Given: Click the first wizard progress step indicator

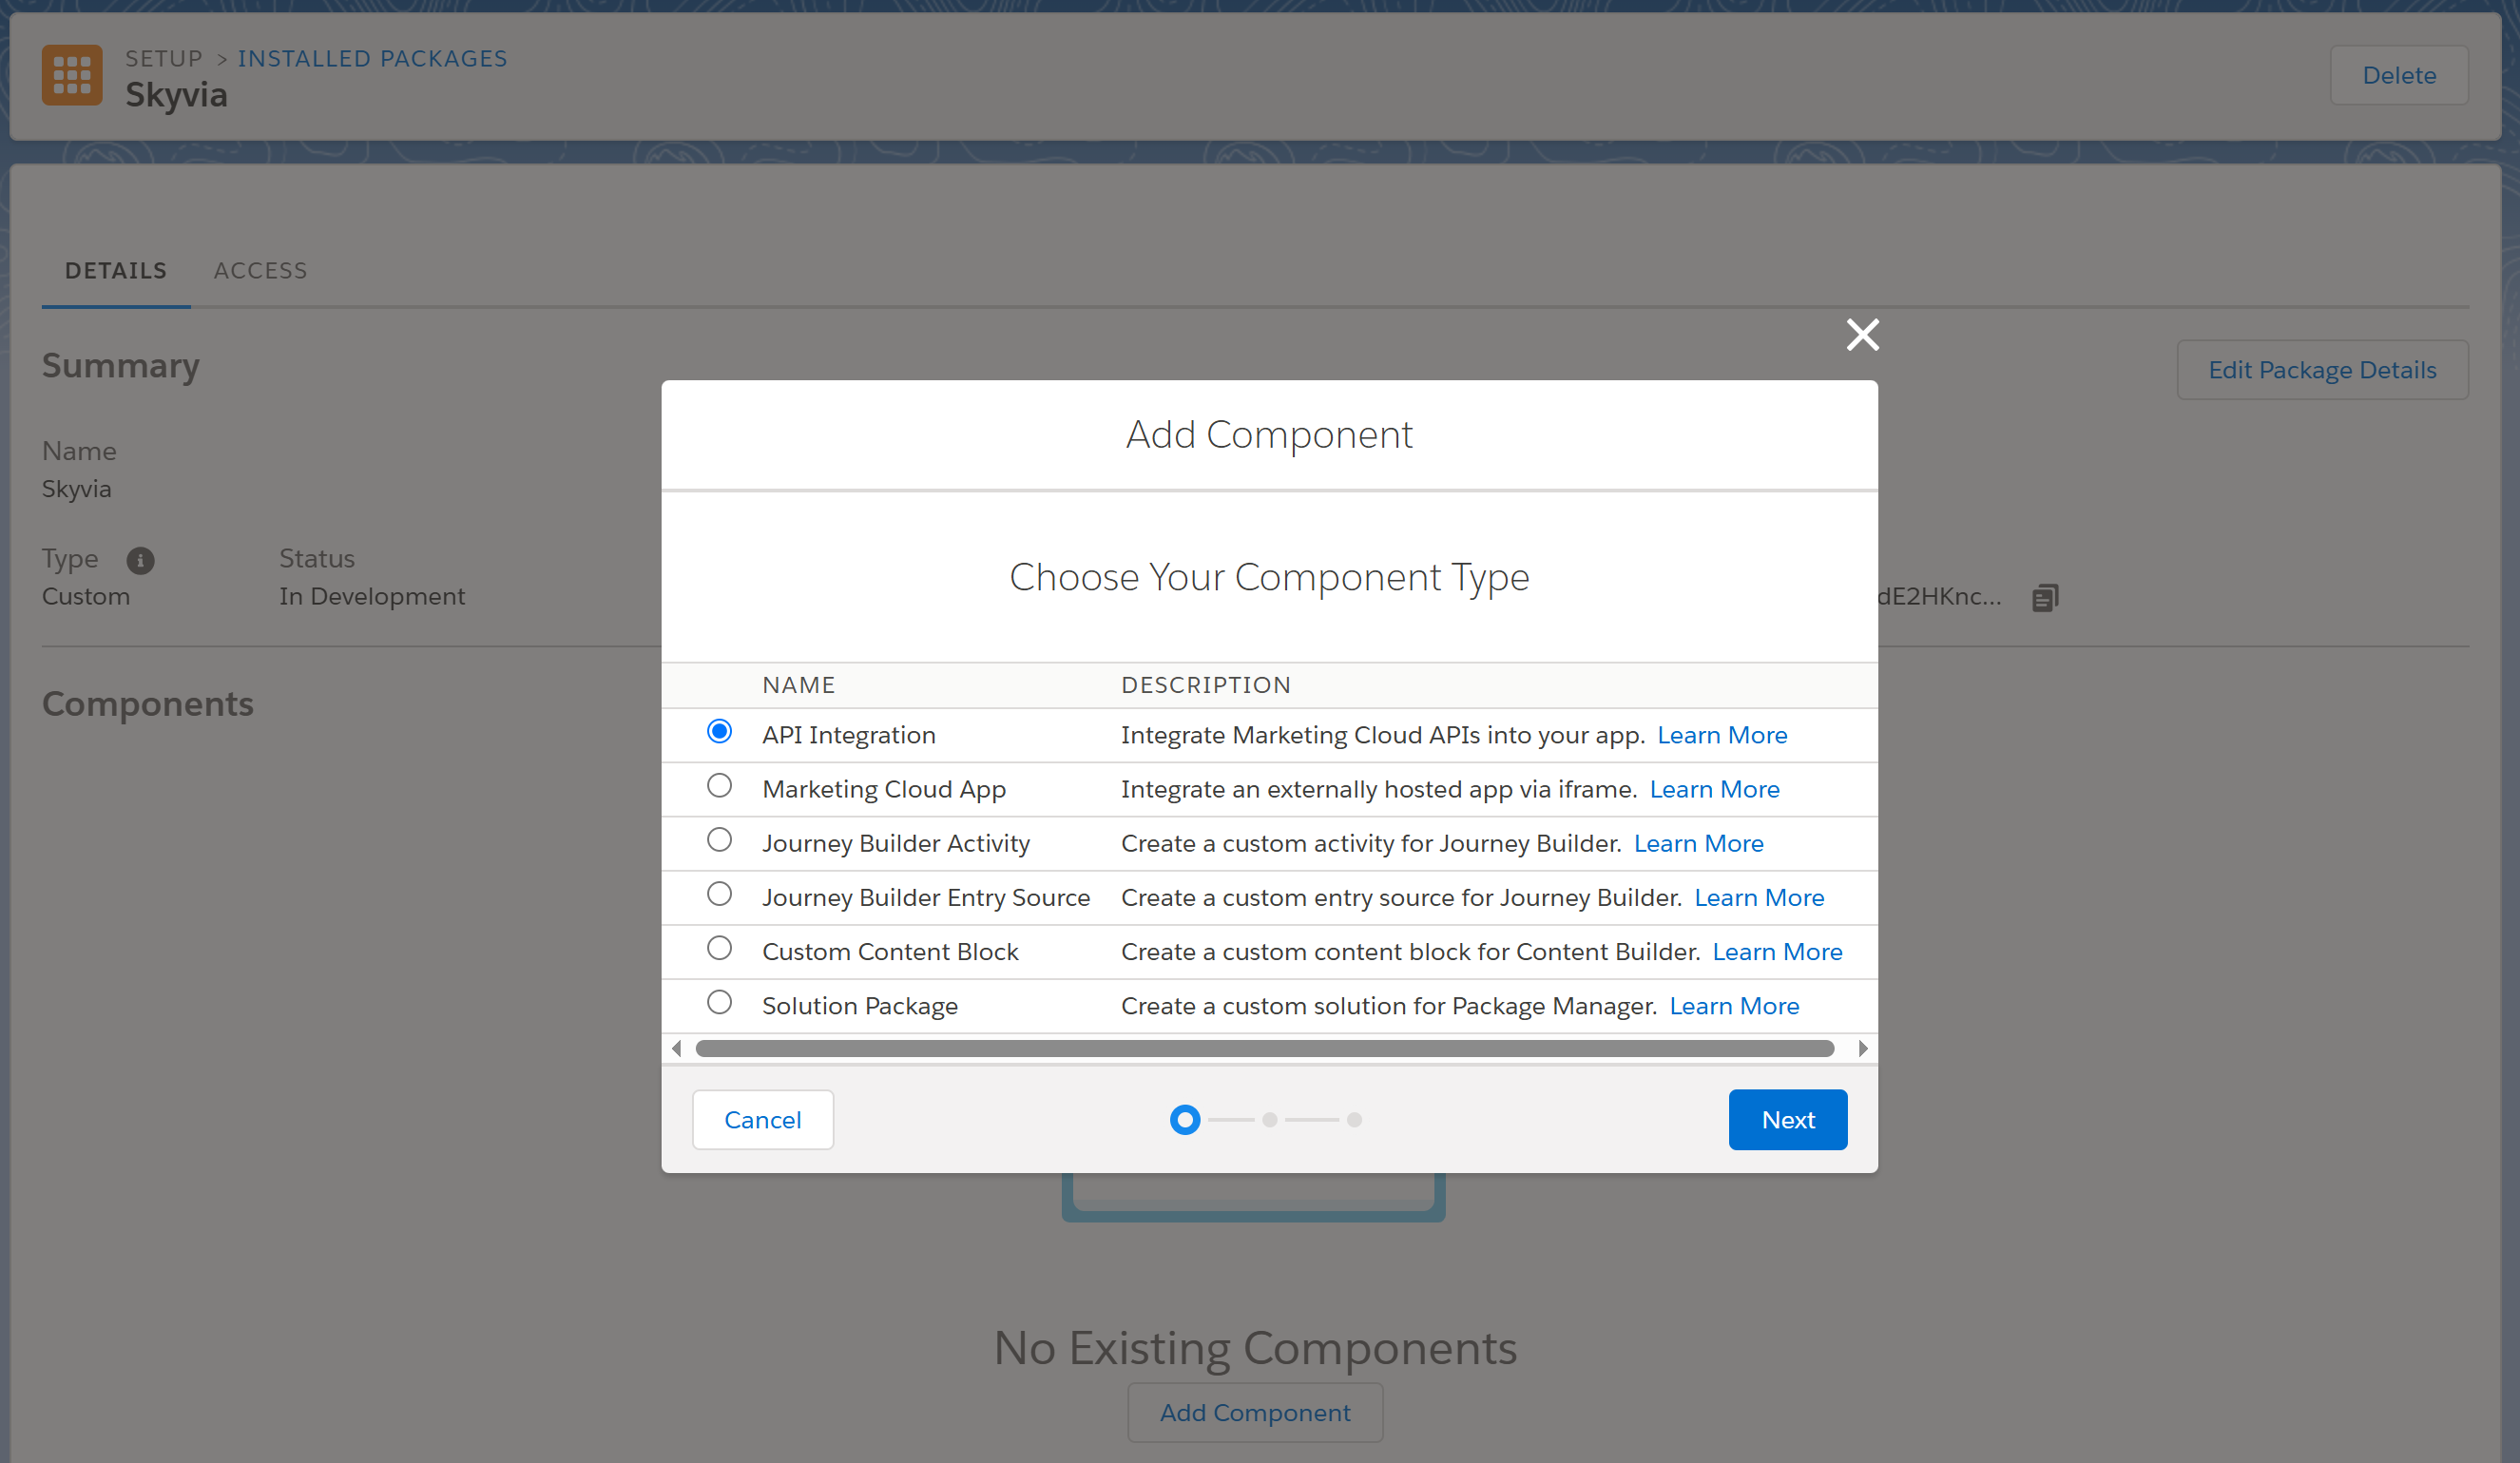Looking at the screenshot, I should tap(1185, 1120).
